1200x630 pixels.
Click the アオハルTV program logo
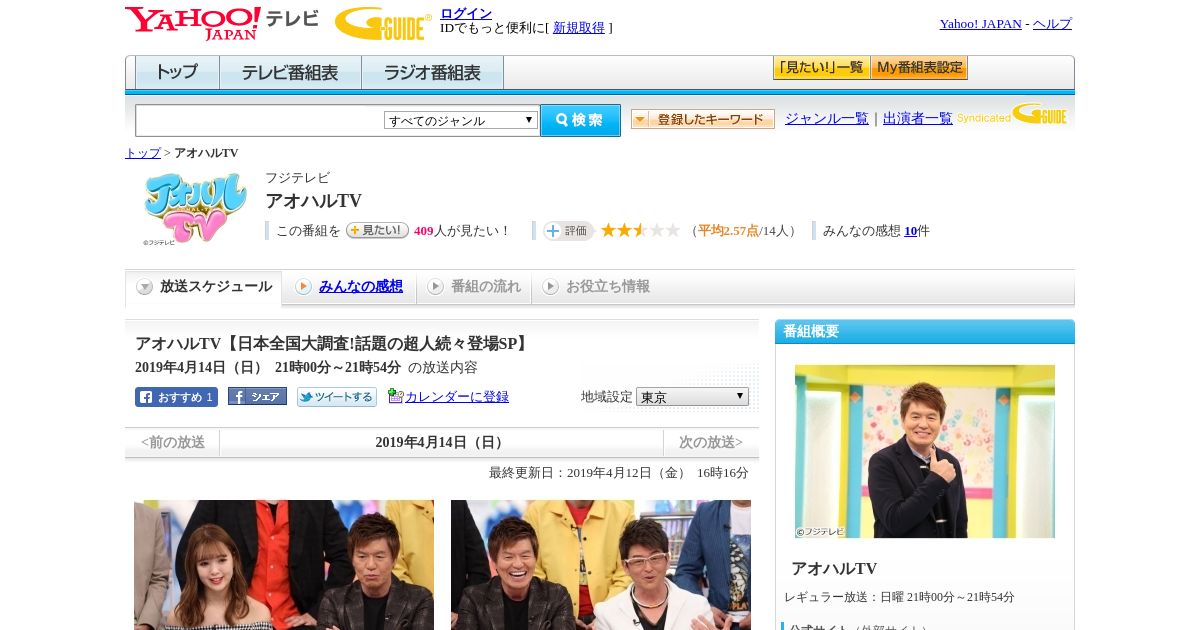[x=195, y=209]
